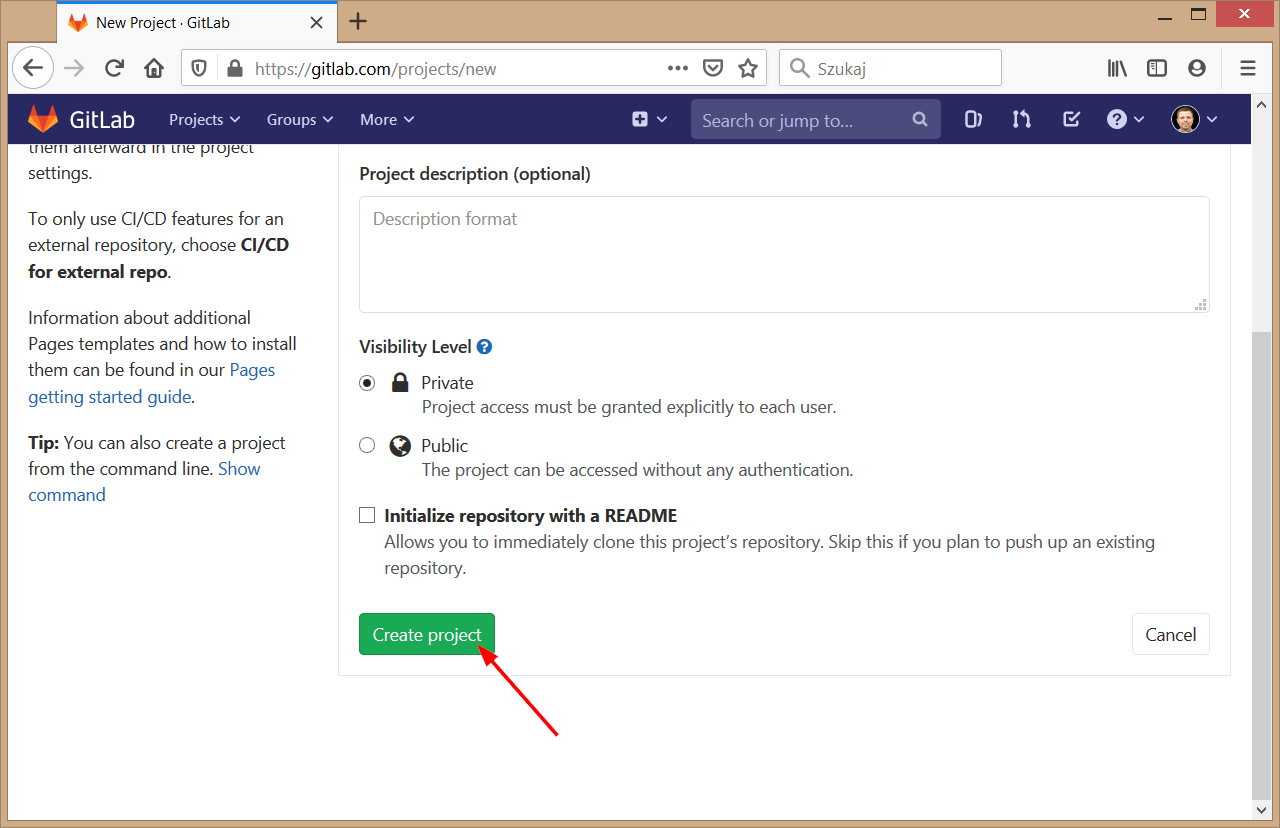Click the vertical page scrollbar
Viewport: 1280px width, 828px height.
(x=1261, y=560)
